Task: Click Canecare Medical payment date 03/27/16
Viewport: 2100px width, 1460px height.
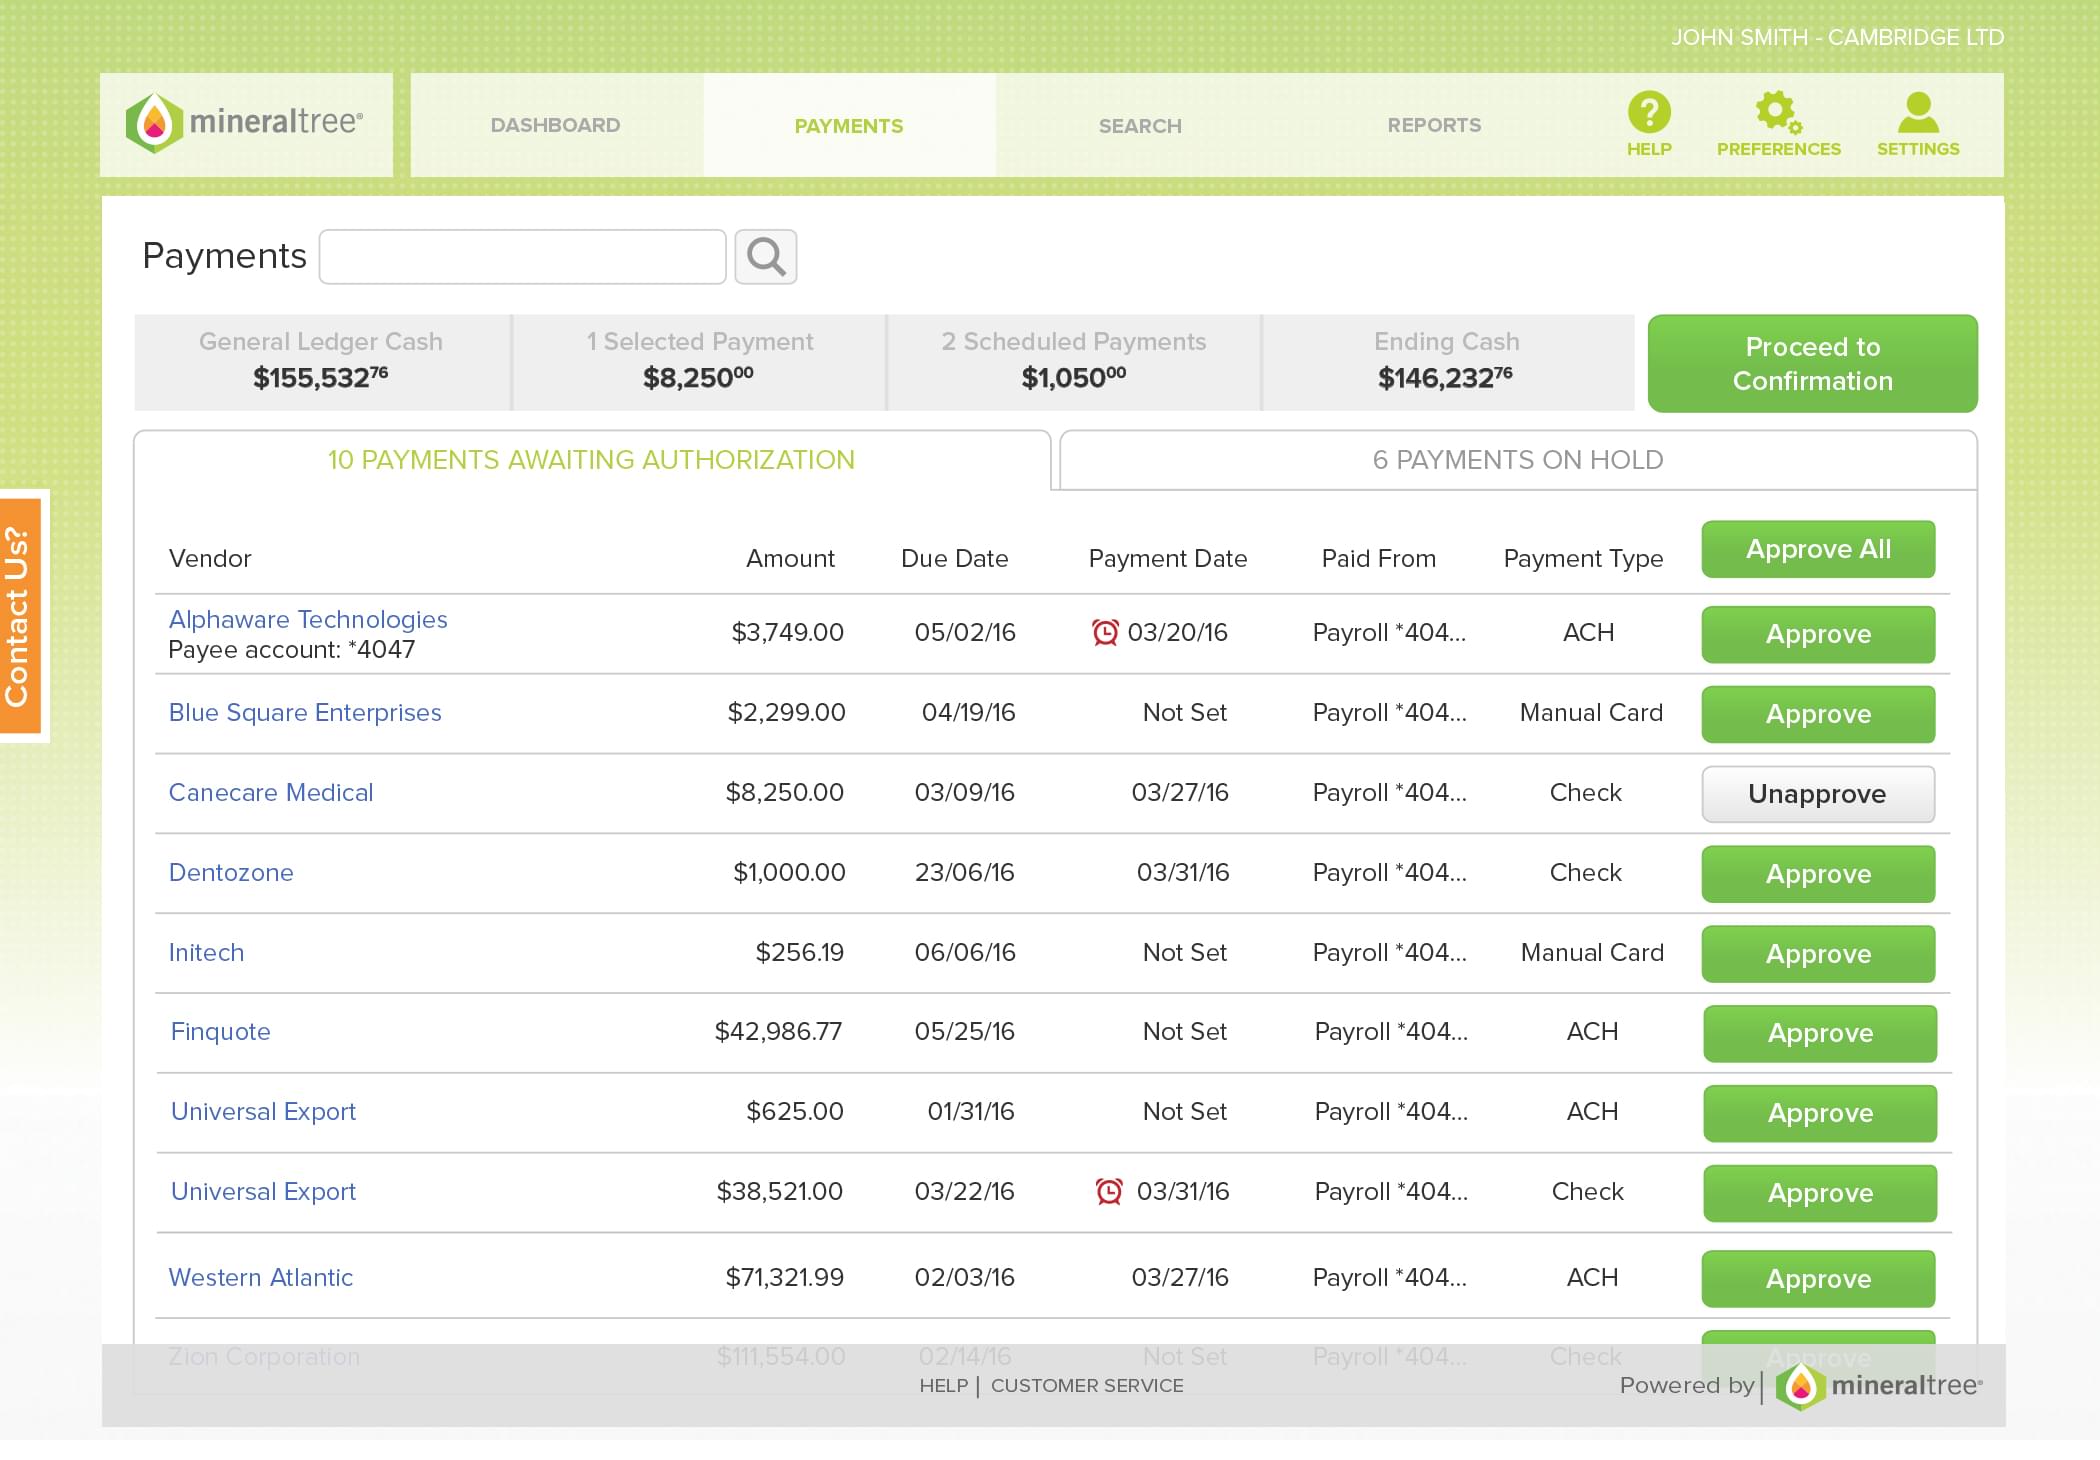Action: 1180,792
